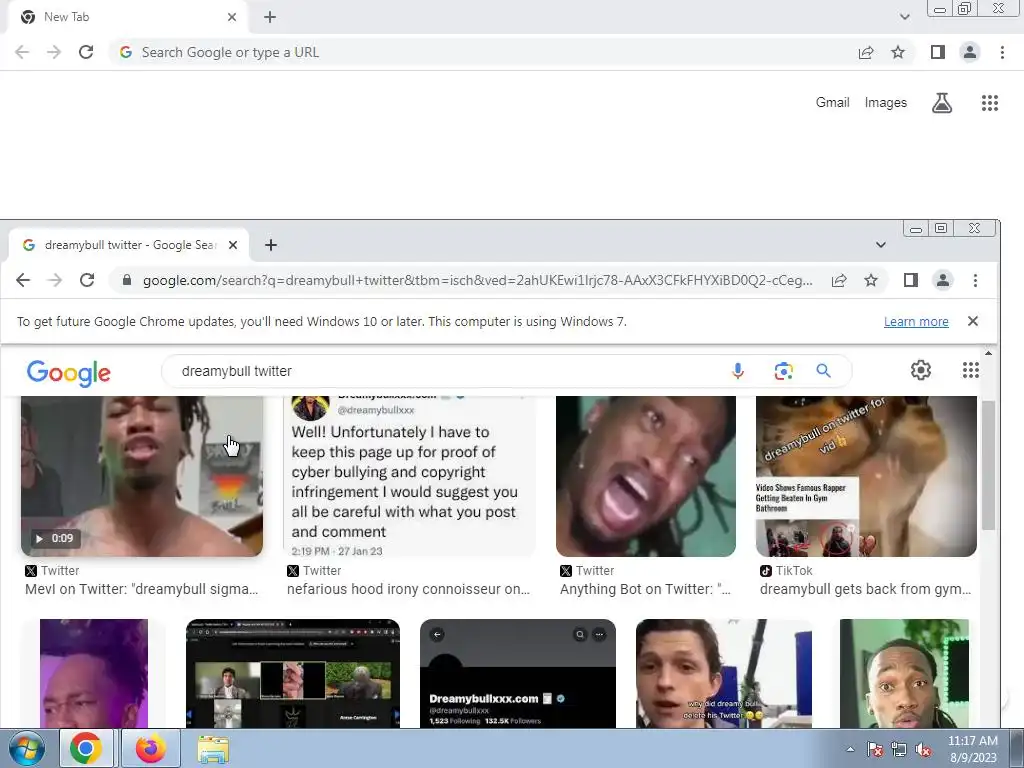Follow 'Learn more' about Chrome updates
This screenshot has width=1024, height=768.
(916, 321)
